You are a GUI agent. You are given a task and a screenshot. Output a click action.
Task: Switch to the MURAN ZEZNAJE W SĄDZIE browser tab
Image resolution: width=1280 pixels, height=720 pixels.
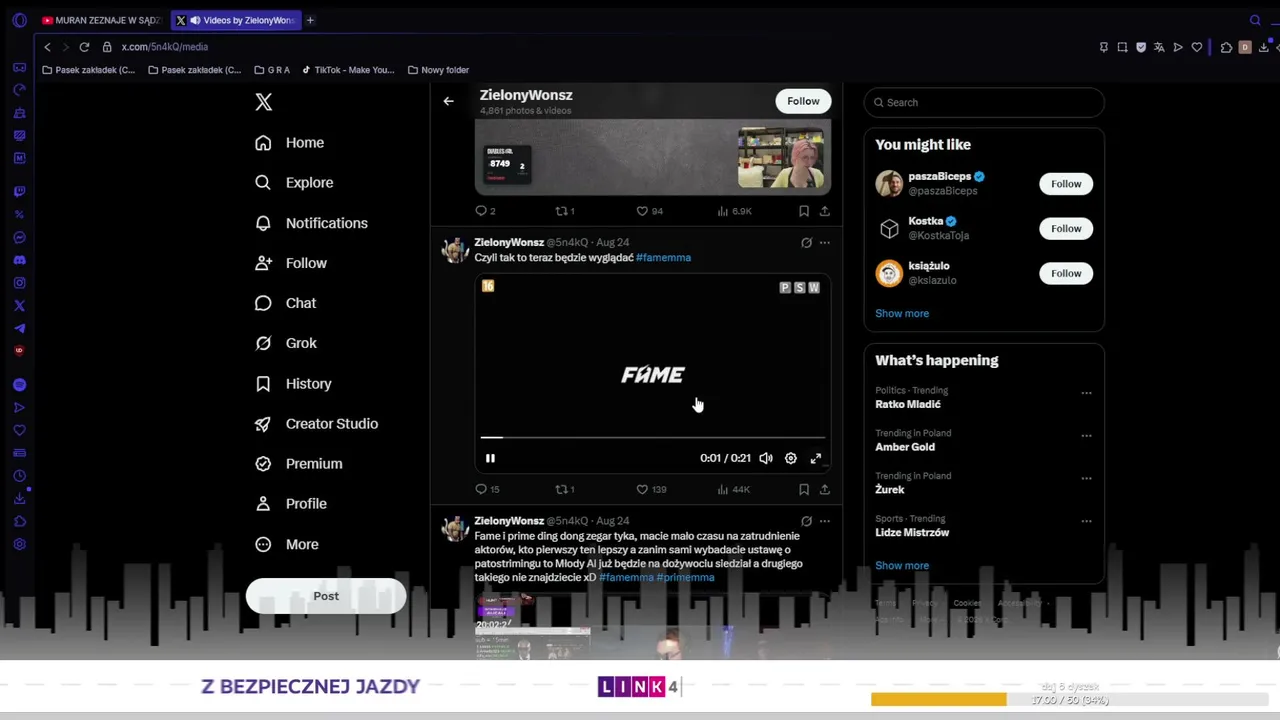101,20
